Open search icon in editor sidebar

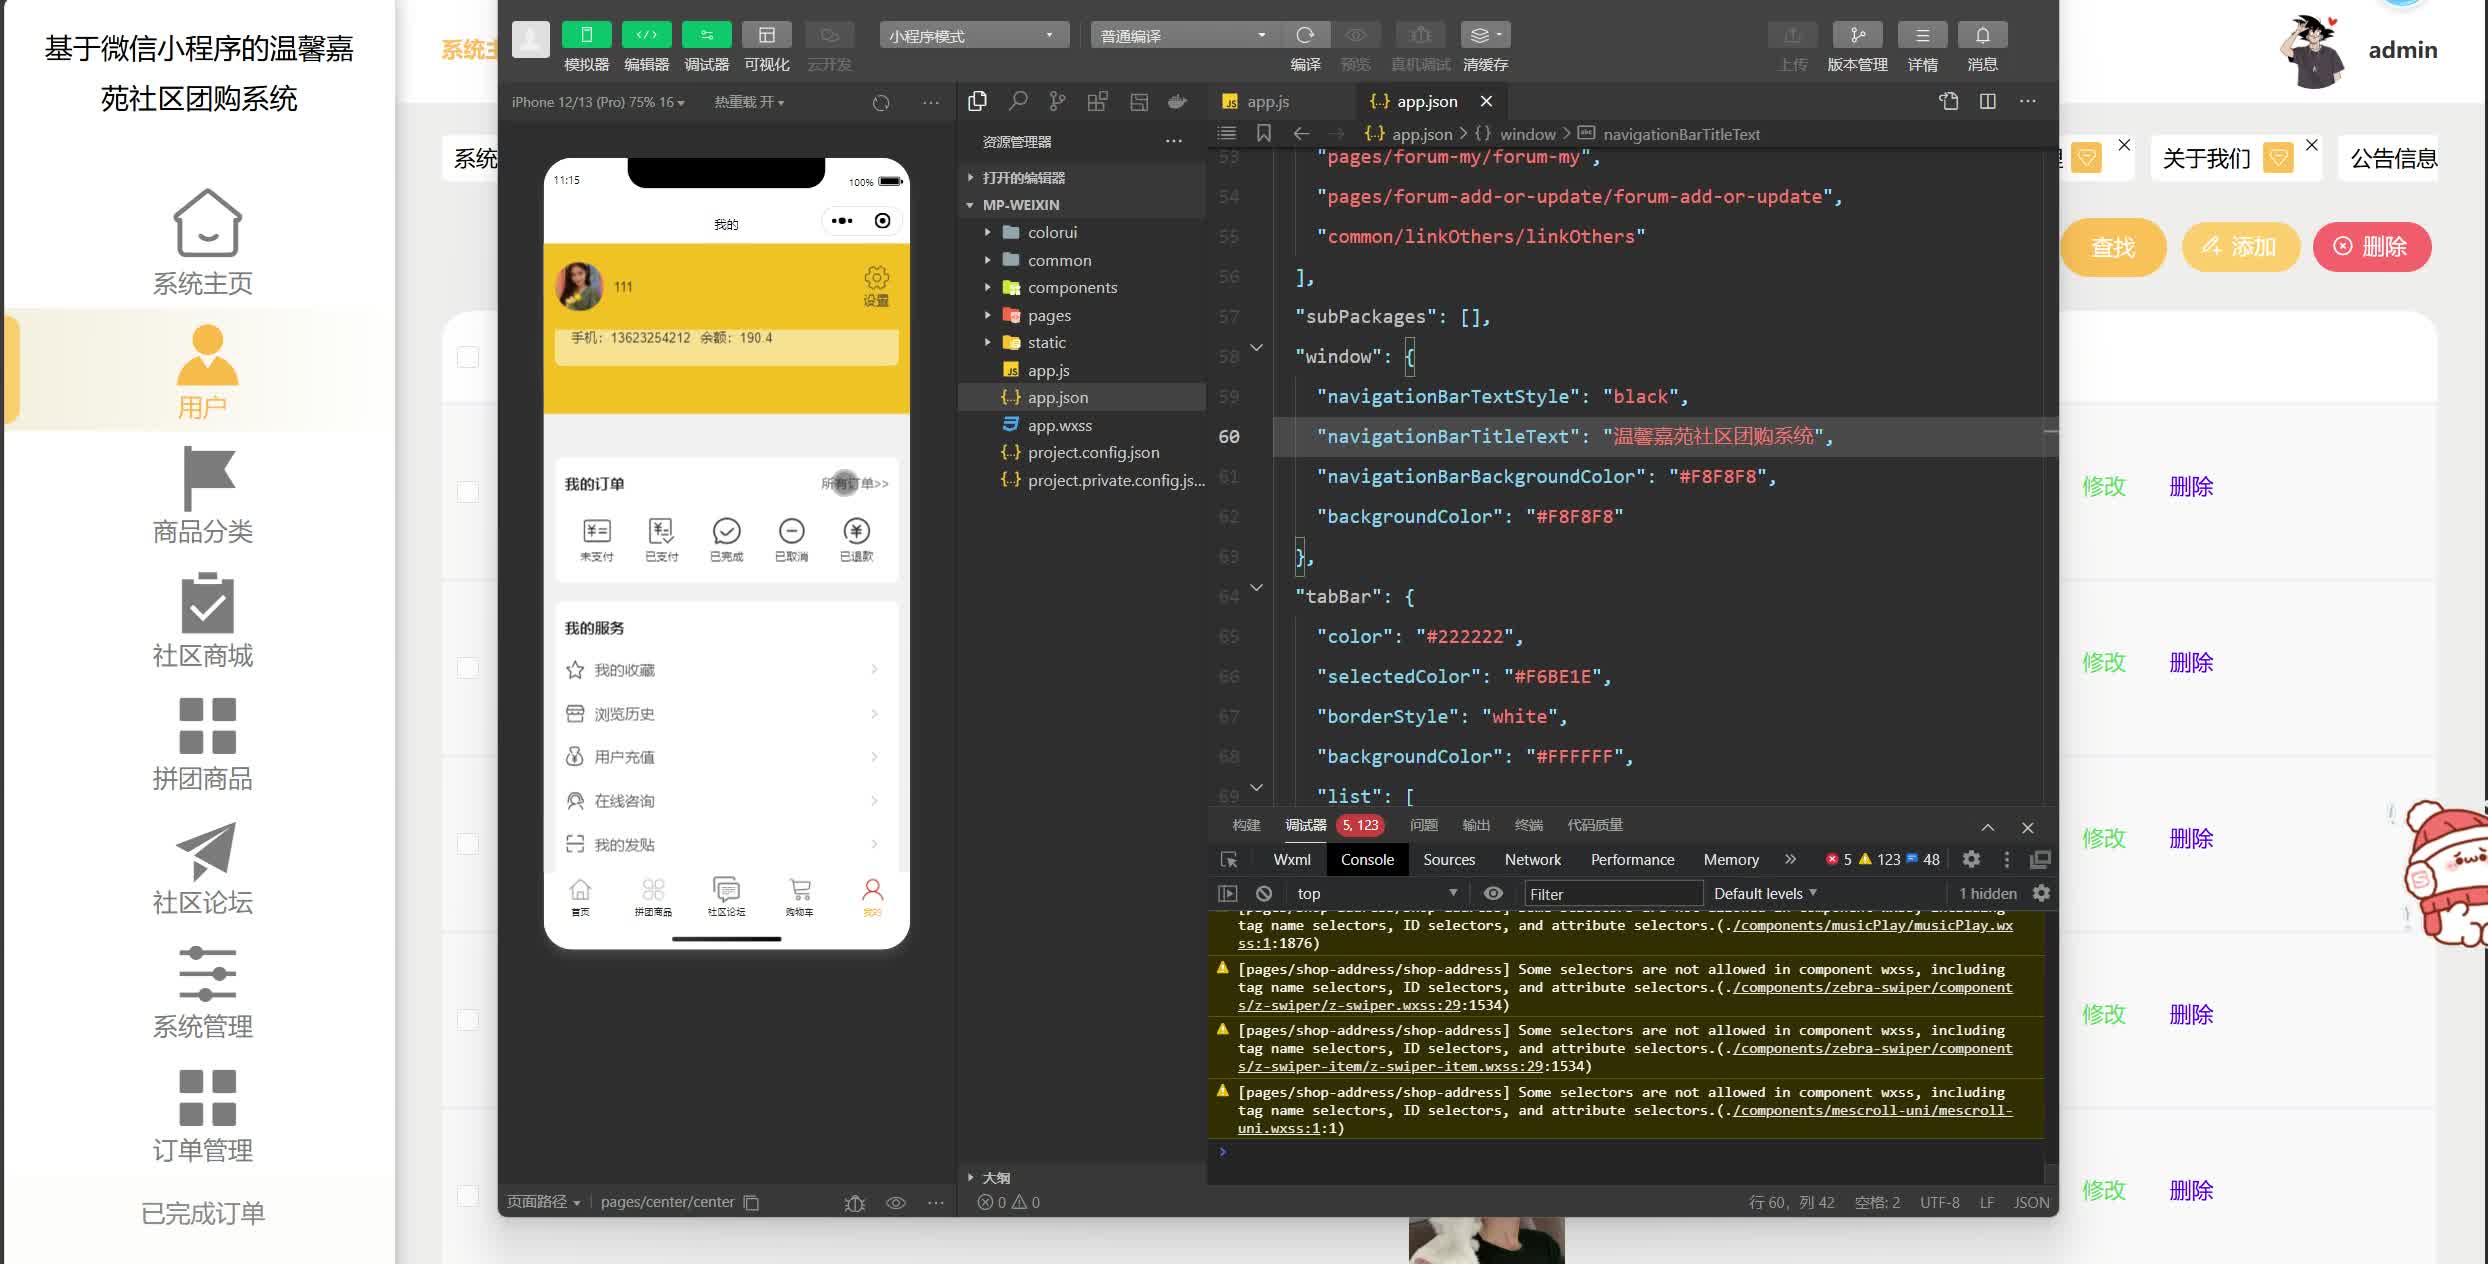1018,101
